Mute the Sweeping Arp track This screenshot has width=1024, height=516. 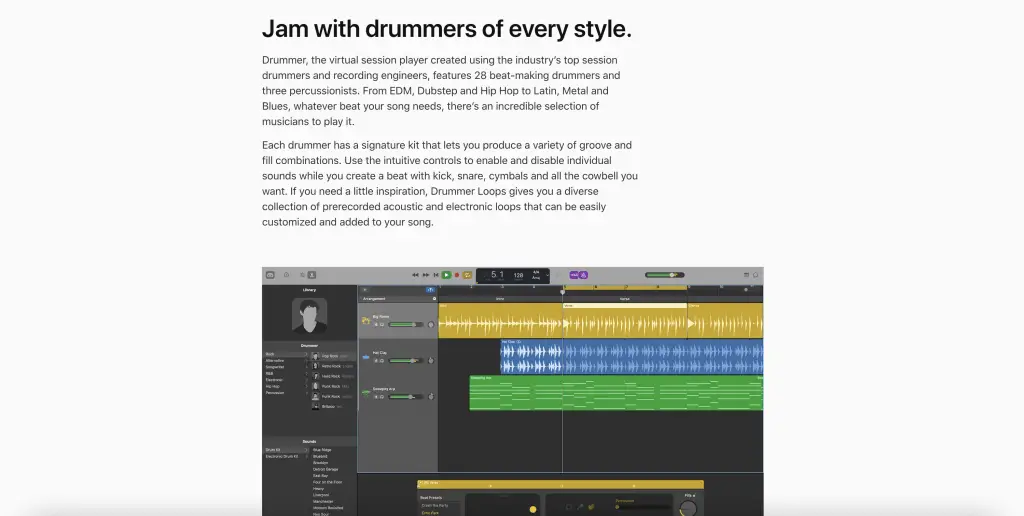(376, 396)
